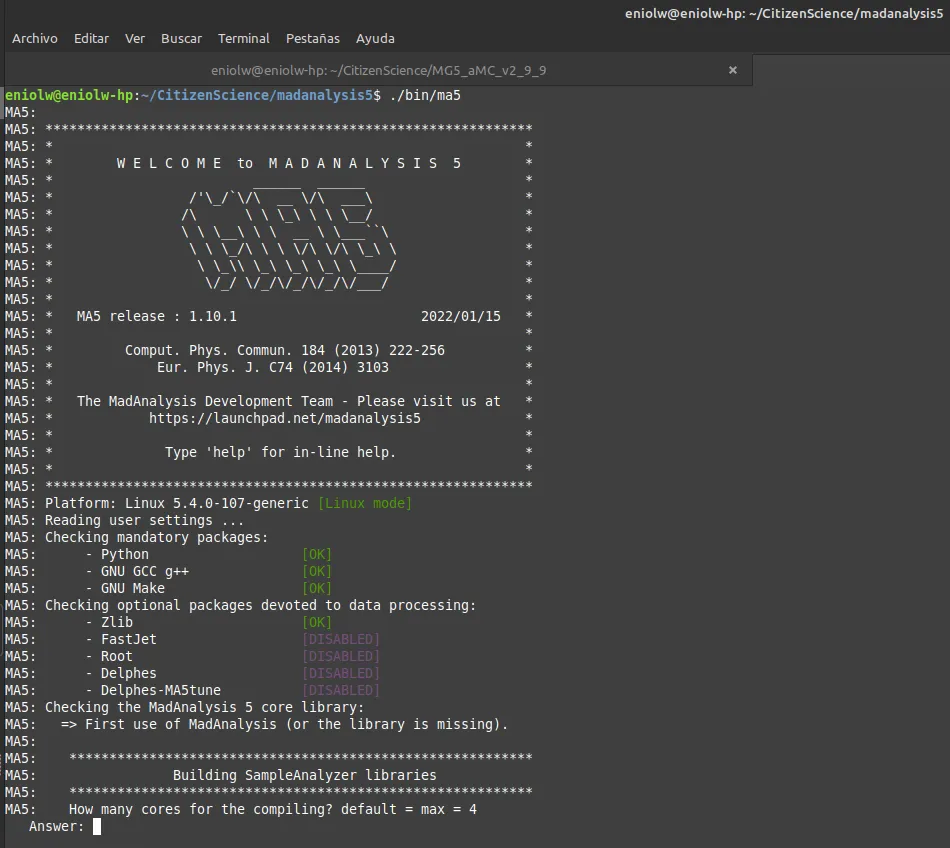This screenshot has width=950, height=848.
Task: Click the [OK] status next to Zlib
Action: (x=317, y=622)
